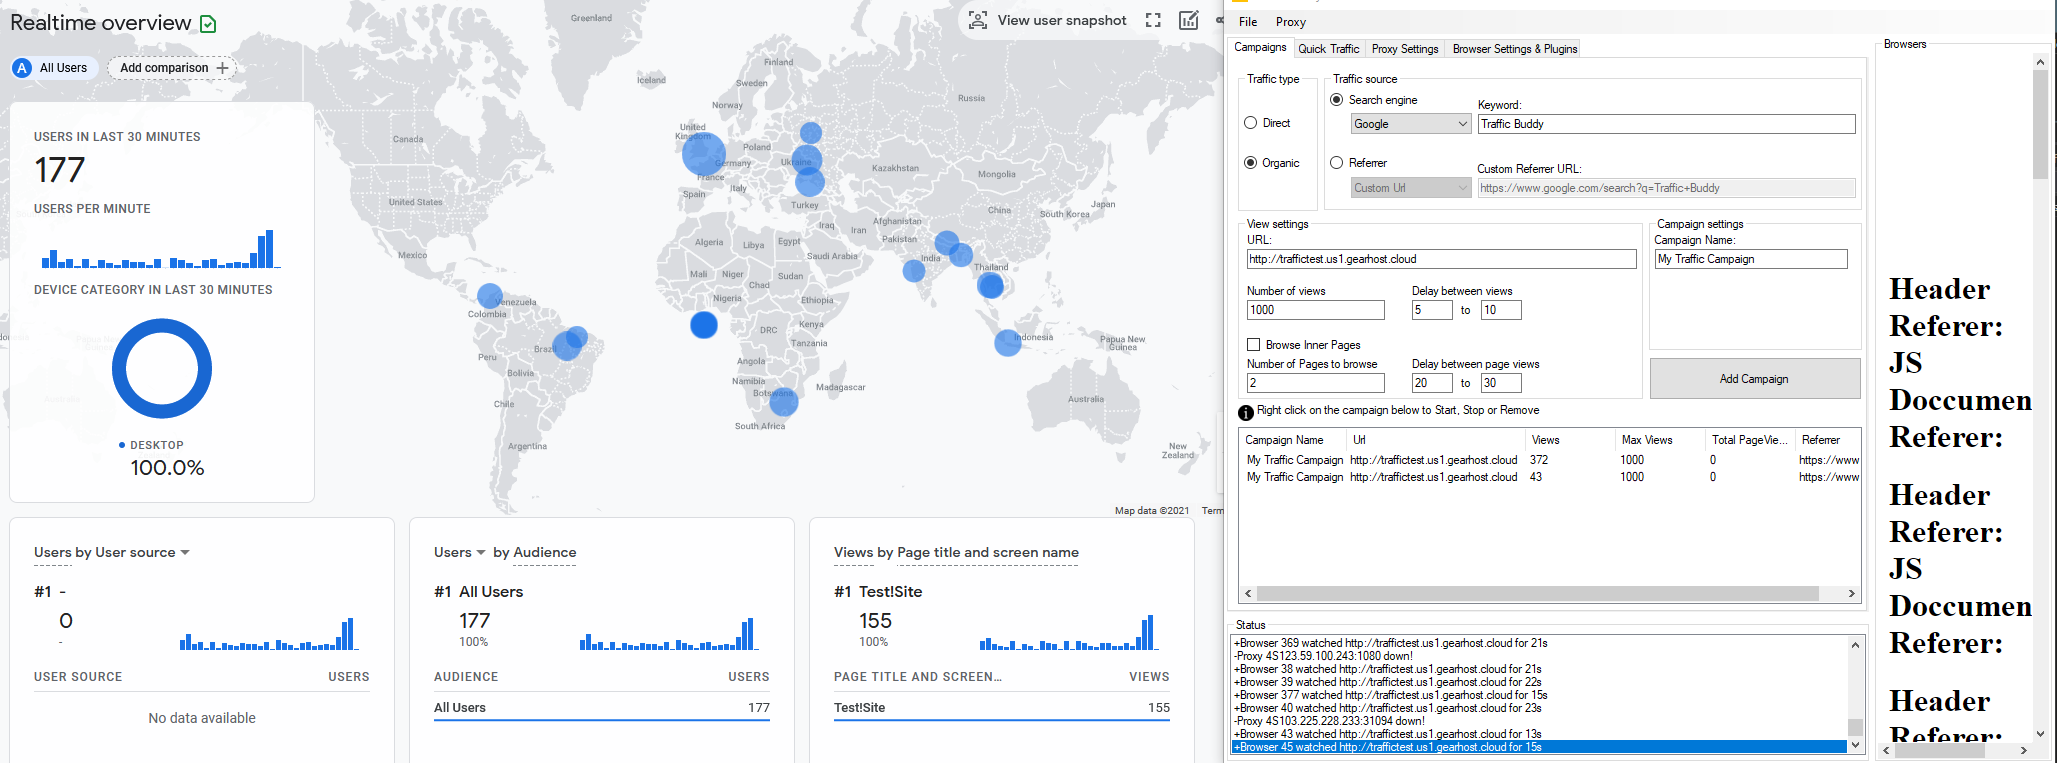Open the Google search engine dropdown
Viewport: 2057px width, 763px height.
pyautogui.click(x=1411, y=124)
